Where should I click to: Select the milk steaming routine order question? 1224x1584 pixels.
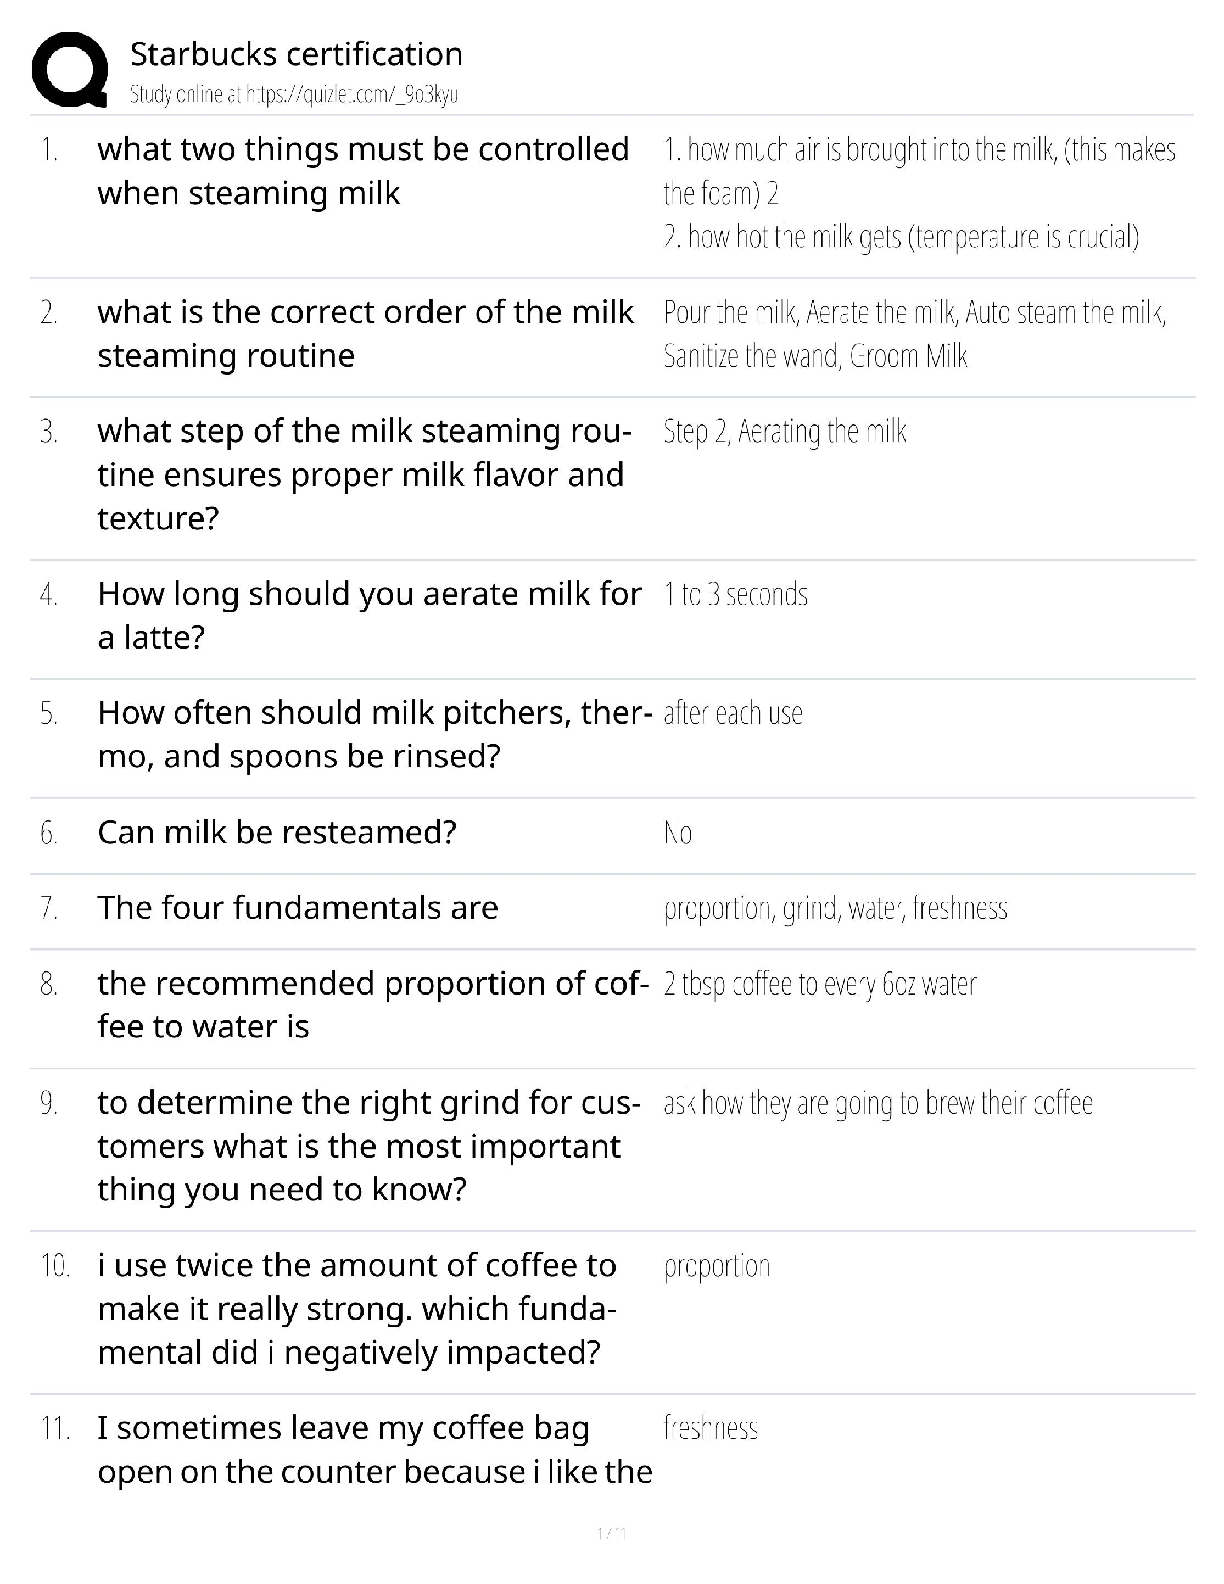[x=365, y=334]
